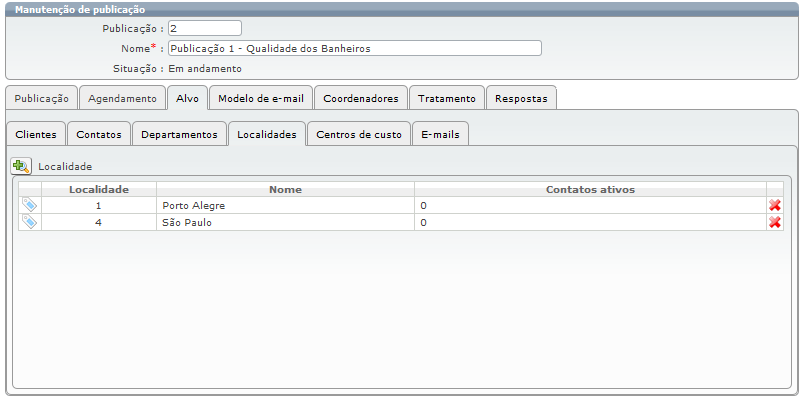This screenshot has width=802, height=399.
Task: Switch to the Clientes sub-tab
Action: pyautogui.click(x=36, y=135)
